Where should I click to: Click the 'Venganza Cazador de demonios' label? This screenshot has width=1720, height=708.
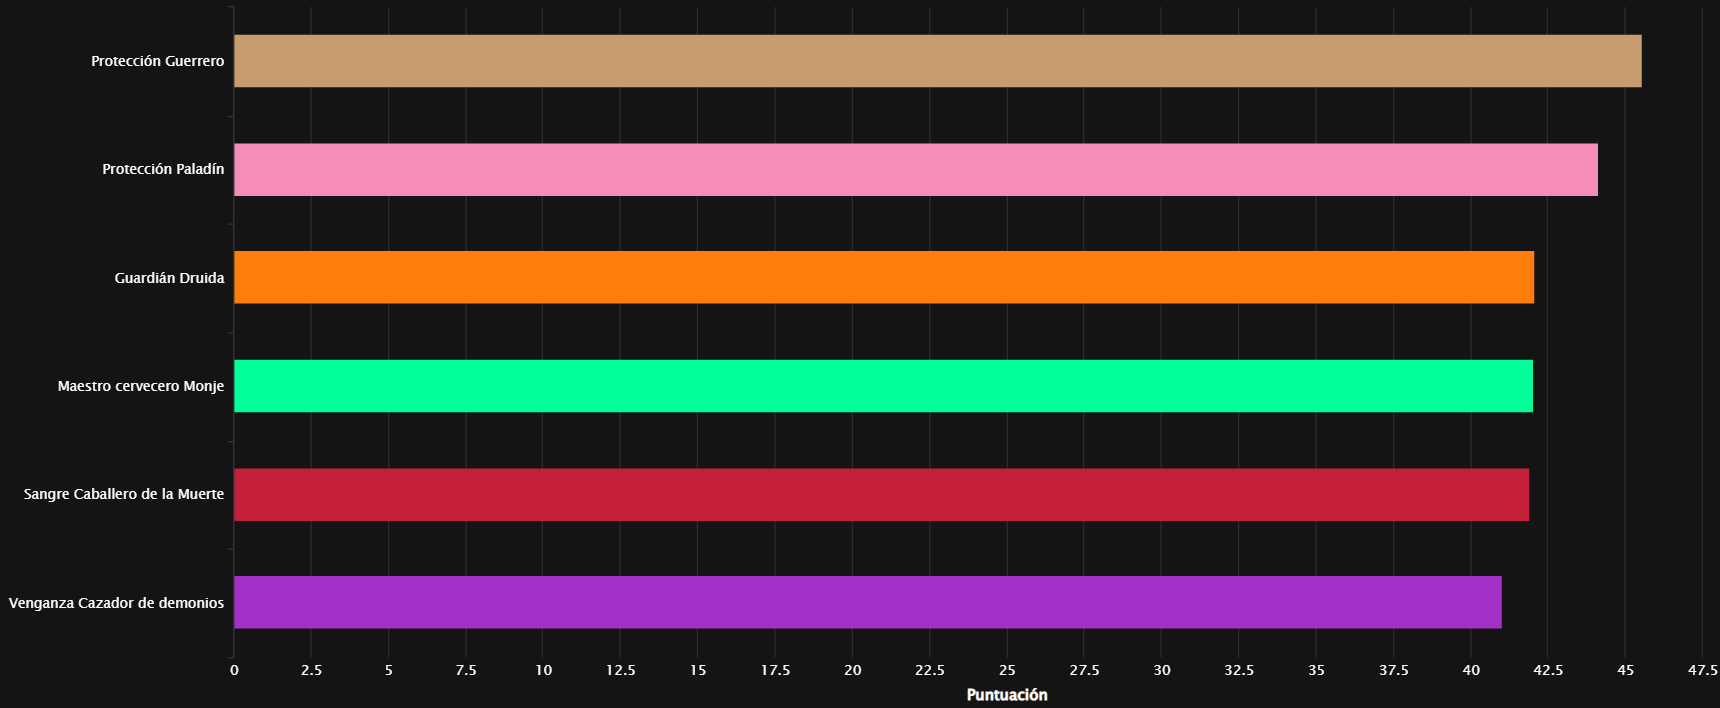(116, 603)
